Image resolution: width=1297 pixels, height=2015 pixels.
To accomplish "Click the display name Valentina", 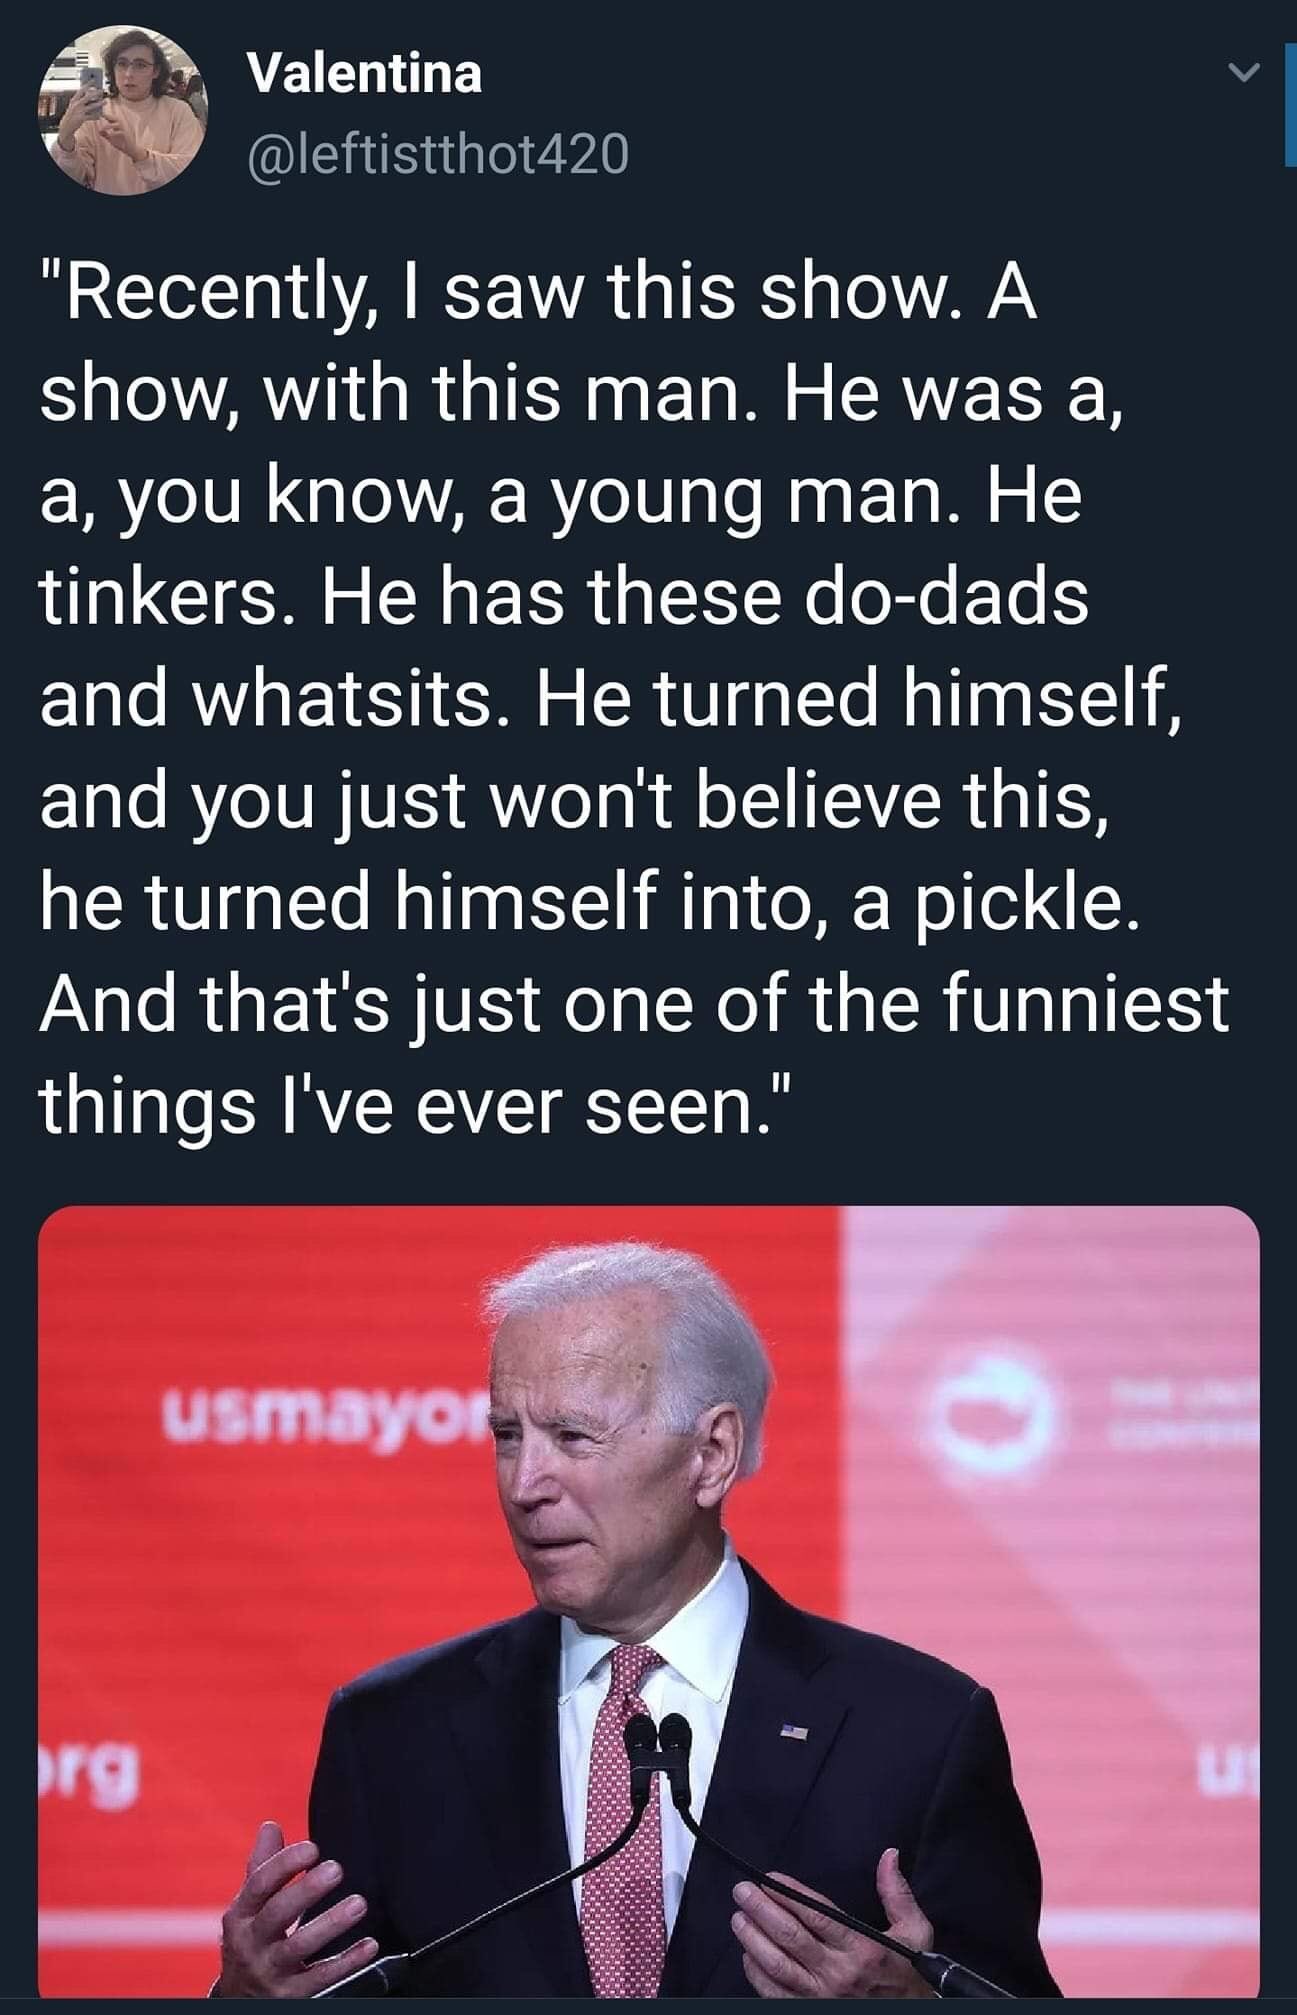I will coord(365,74).
